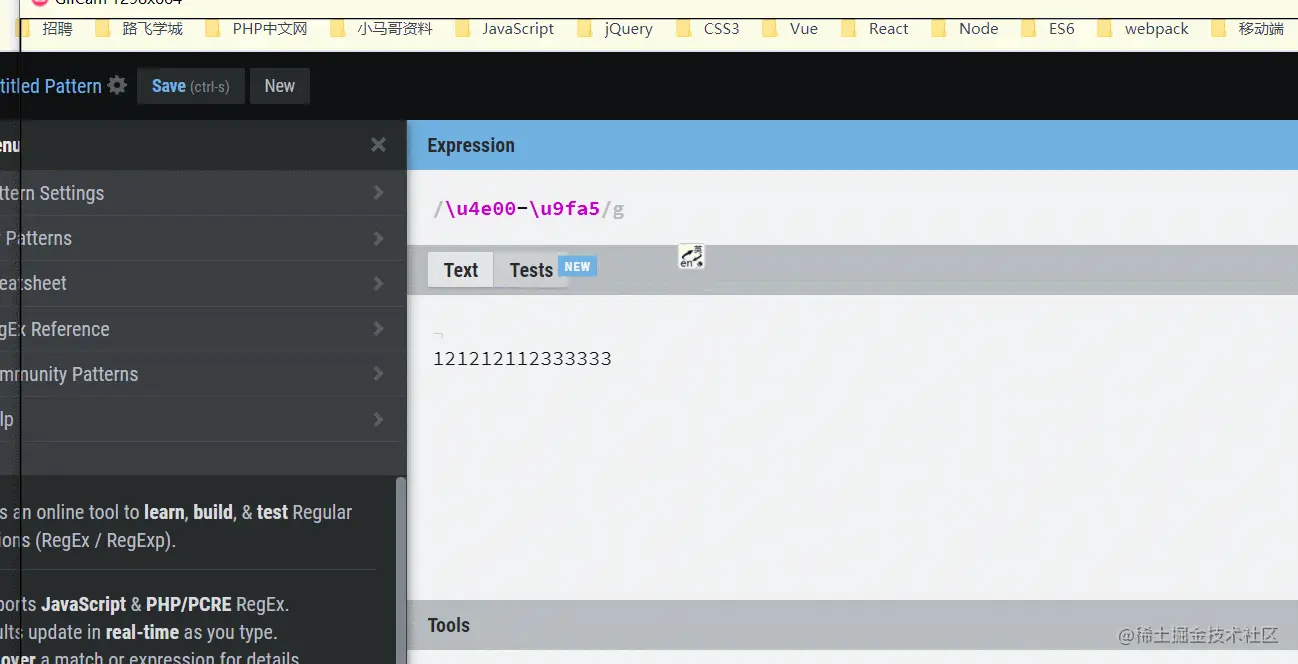Screen dimensions: 1298x664
Task: Click the IME language indicator icon
Action: point(691,256)
